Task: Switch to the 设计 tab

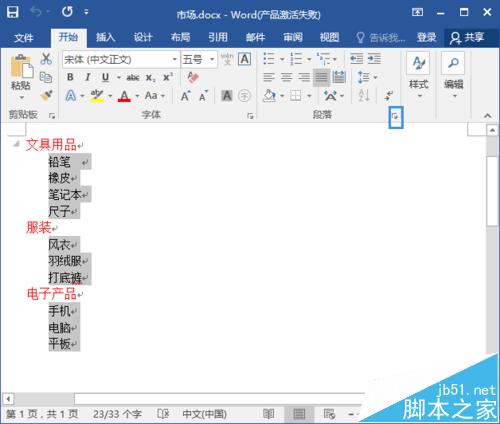Action: pos(143,37)
